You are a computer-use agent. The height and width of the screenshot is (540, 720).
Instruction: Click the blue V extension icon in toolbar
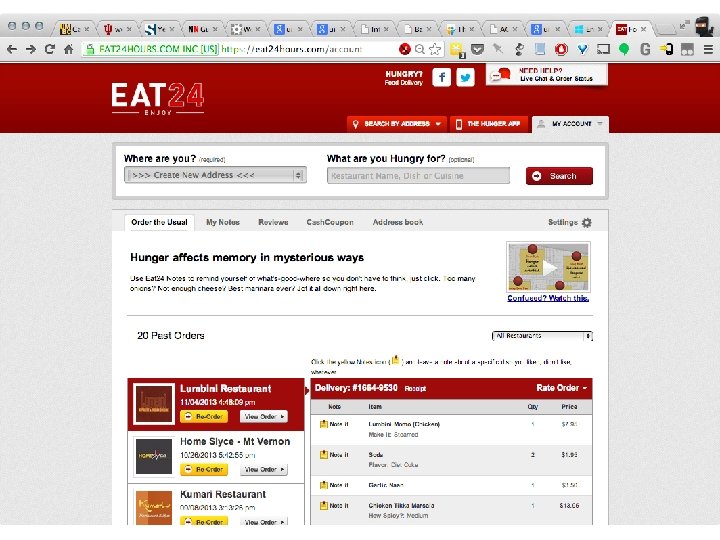pos(582,49)
